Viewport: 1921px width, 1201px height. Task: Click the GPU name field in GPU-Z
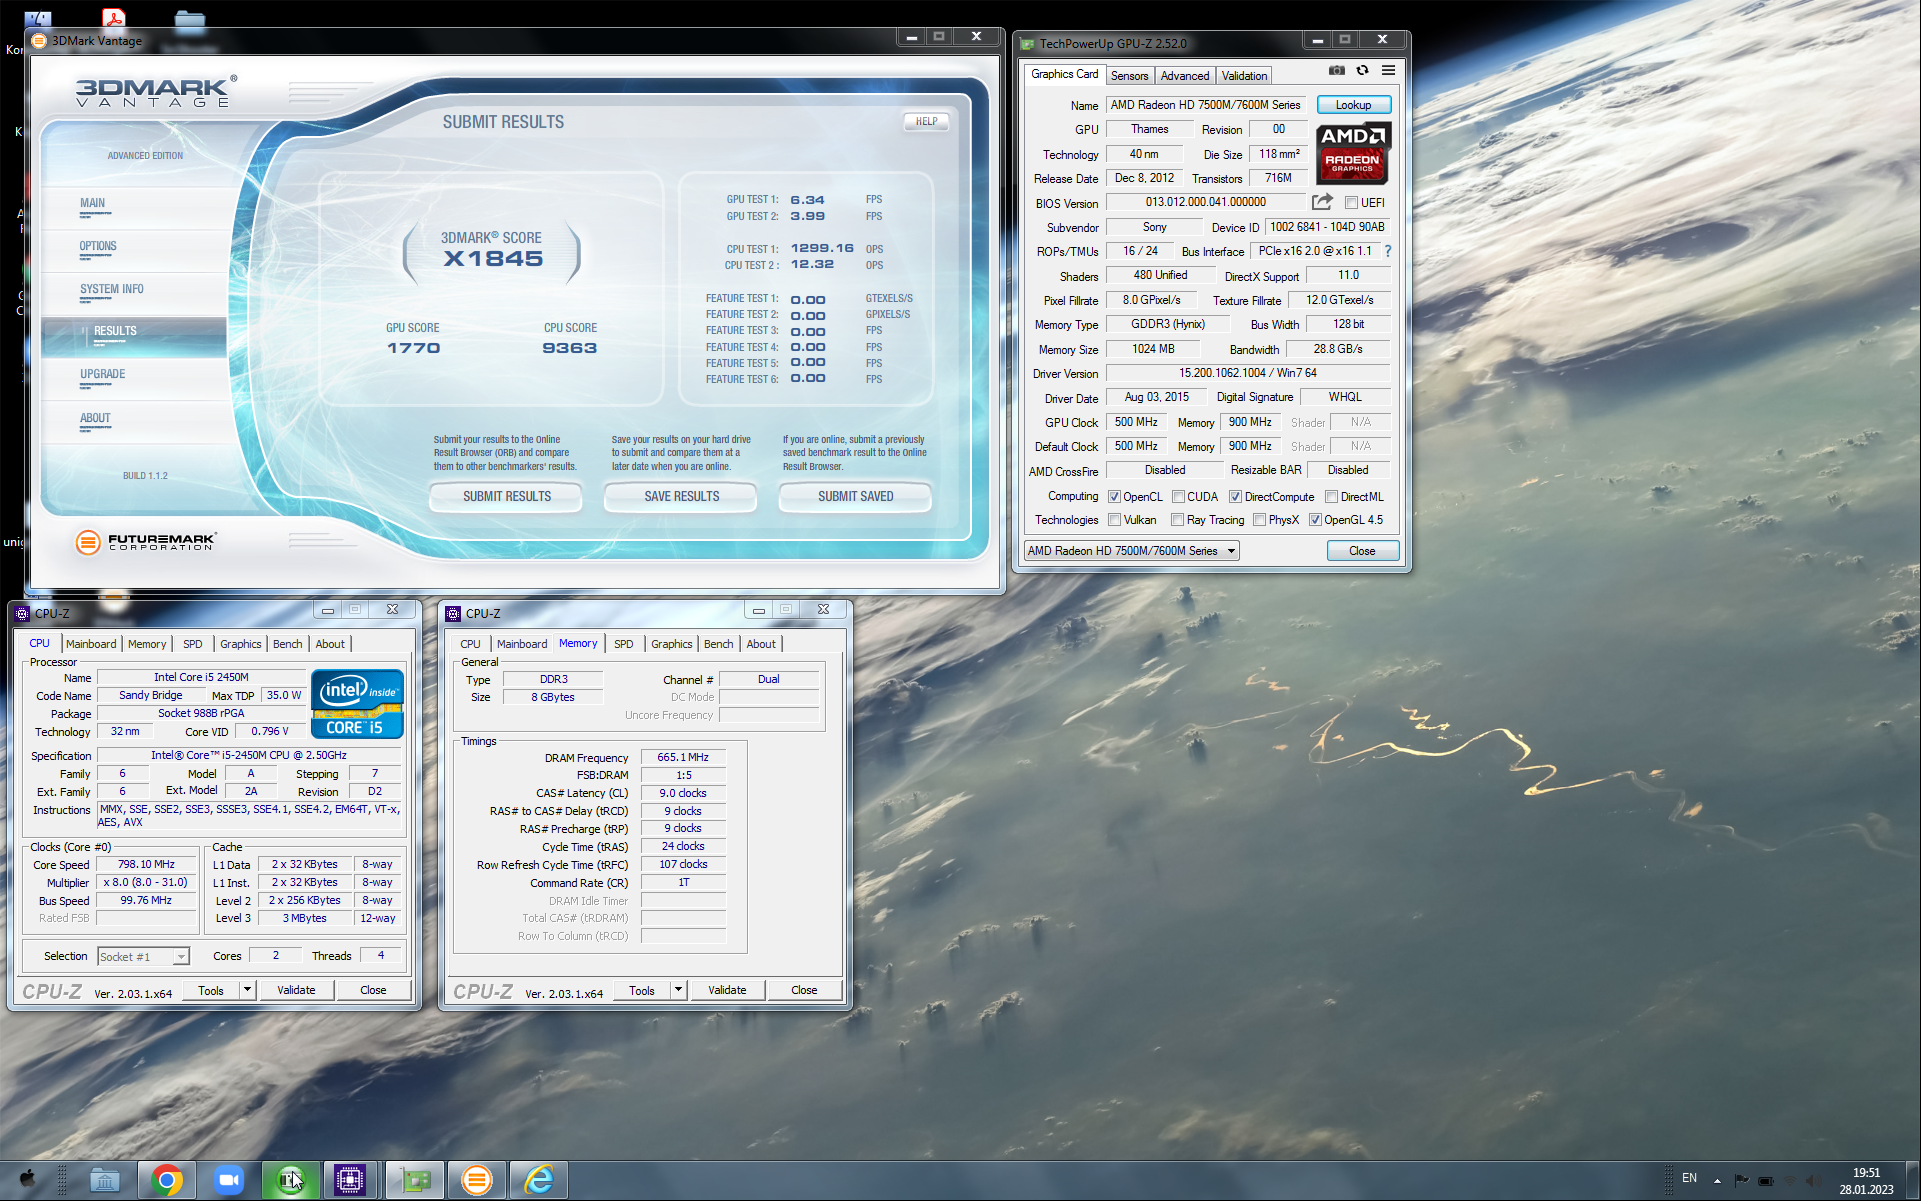click(1205, 105)
